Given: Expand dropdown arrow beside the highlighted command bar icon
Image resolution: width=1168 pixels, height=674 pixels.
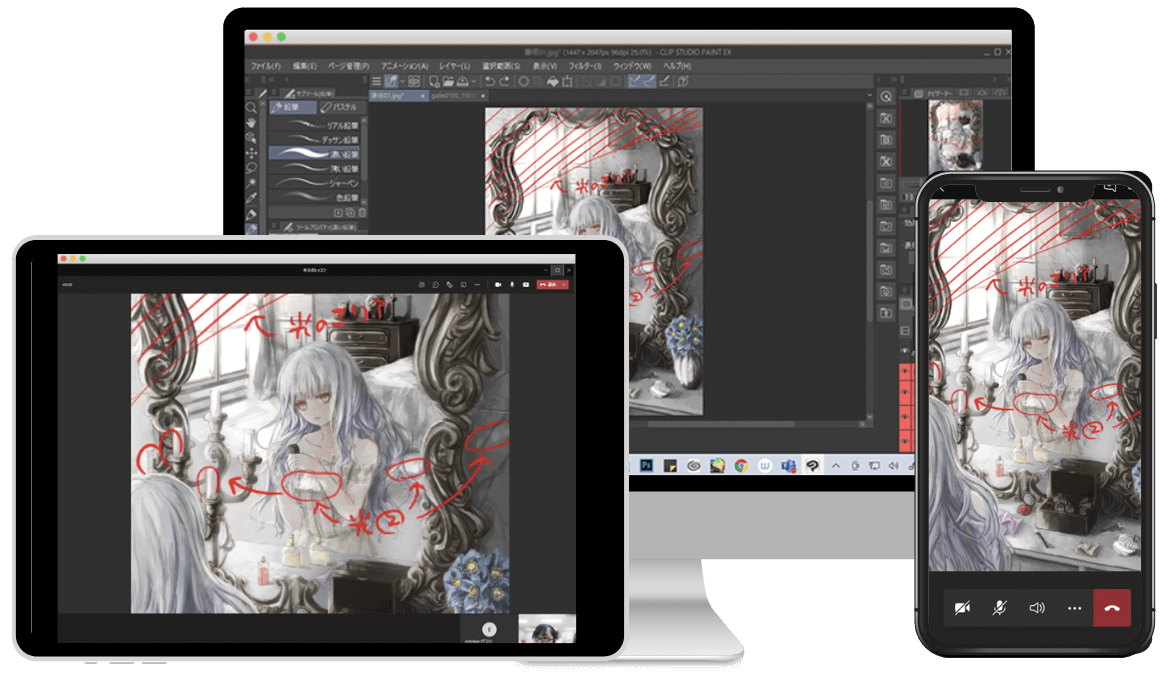Looking at the screenshot, I should [402, 81].
